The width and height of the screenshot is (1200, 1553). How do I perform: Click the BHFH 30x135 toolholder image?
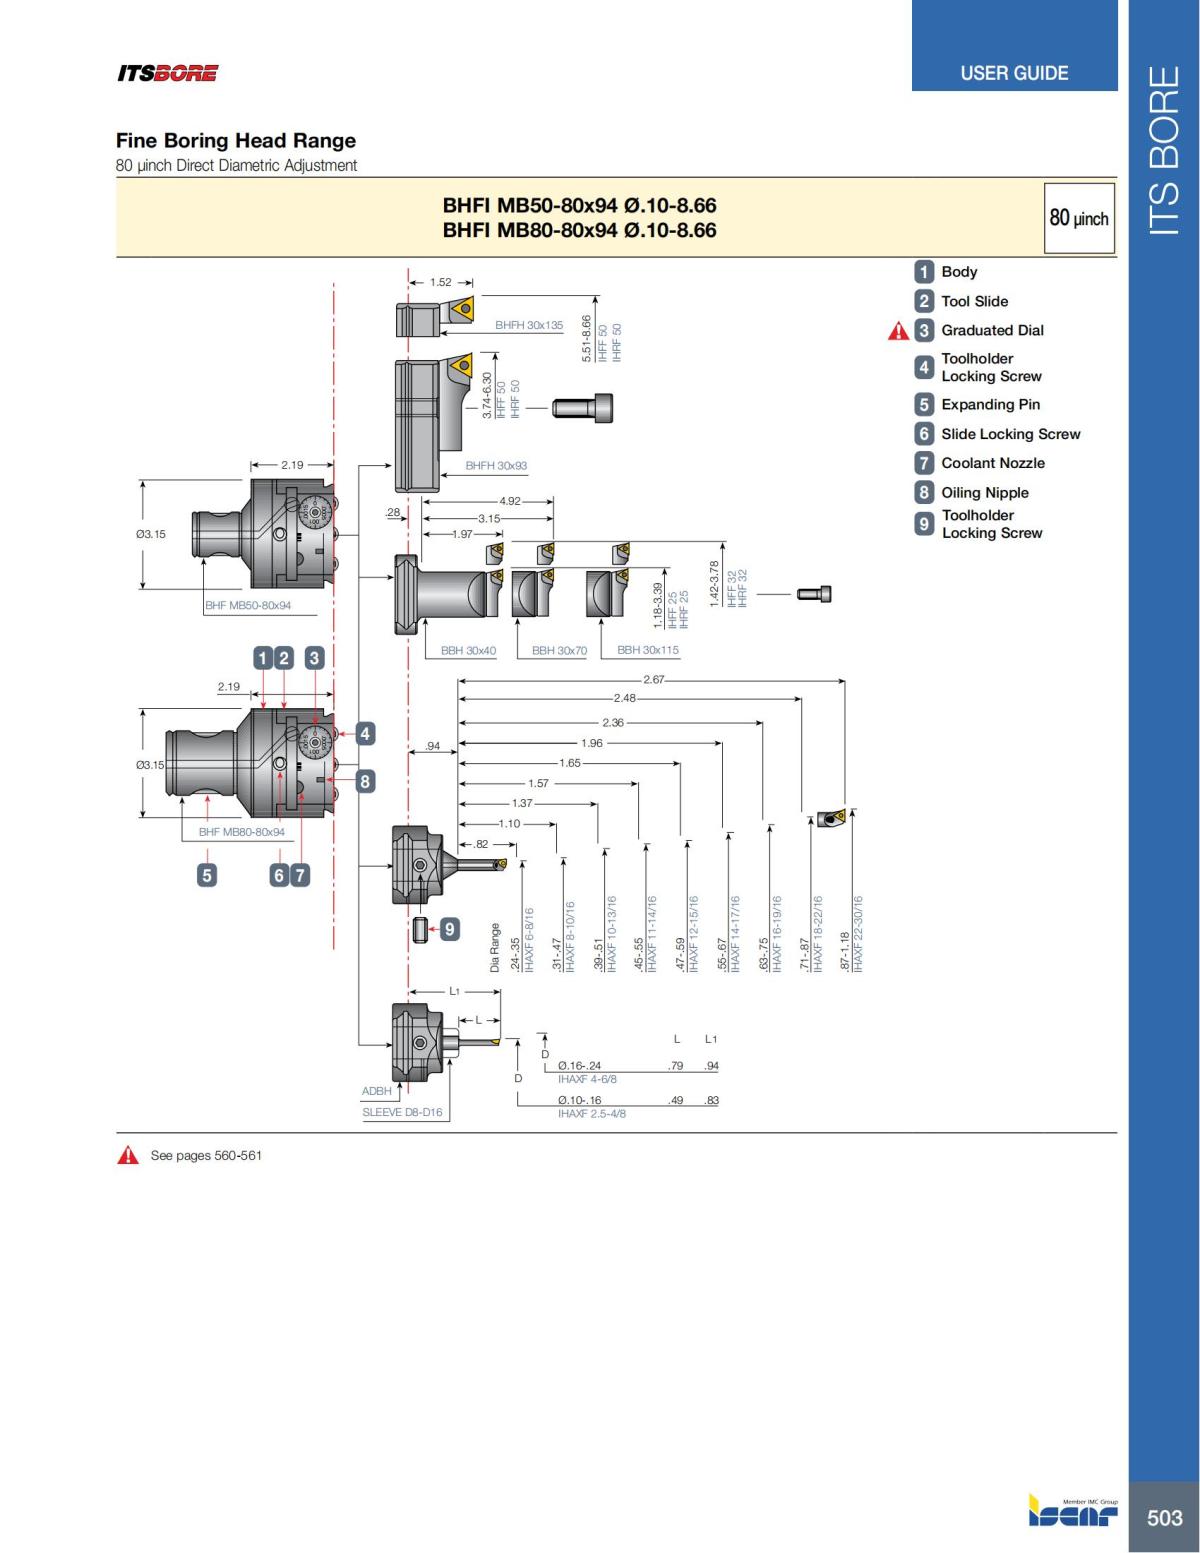tap(435, 317)
